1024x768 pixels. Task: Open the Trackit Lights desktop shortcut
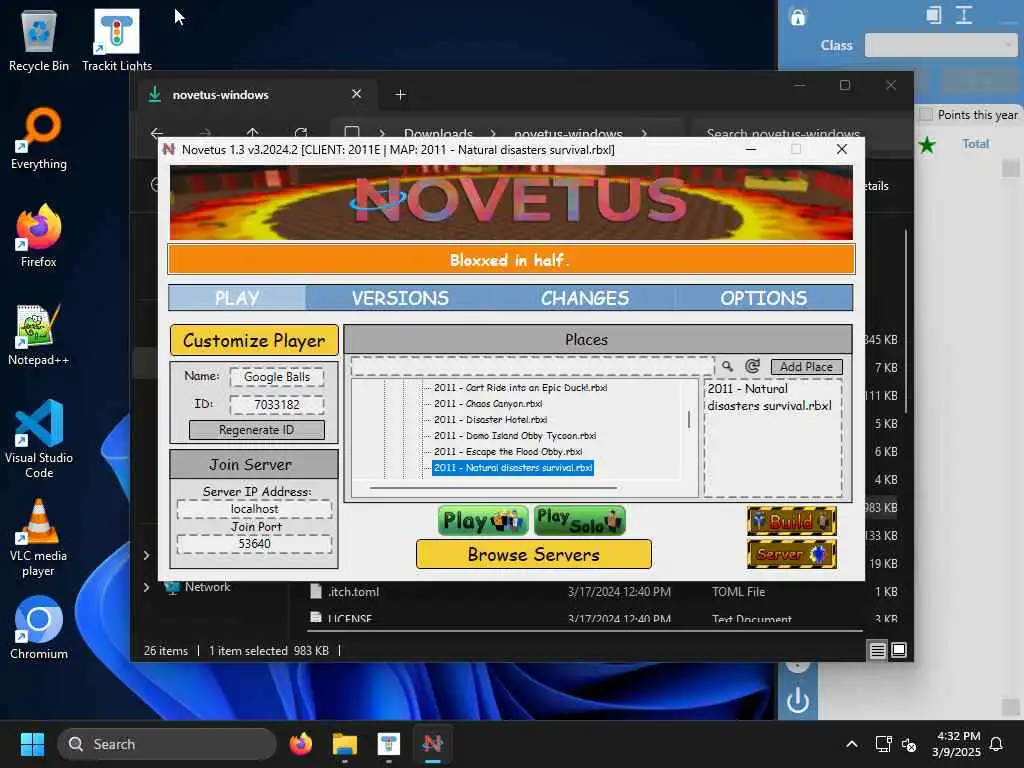tap(116, 40)
